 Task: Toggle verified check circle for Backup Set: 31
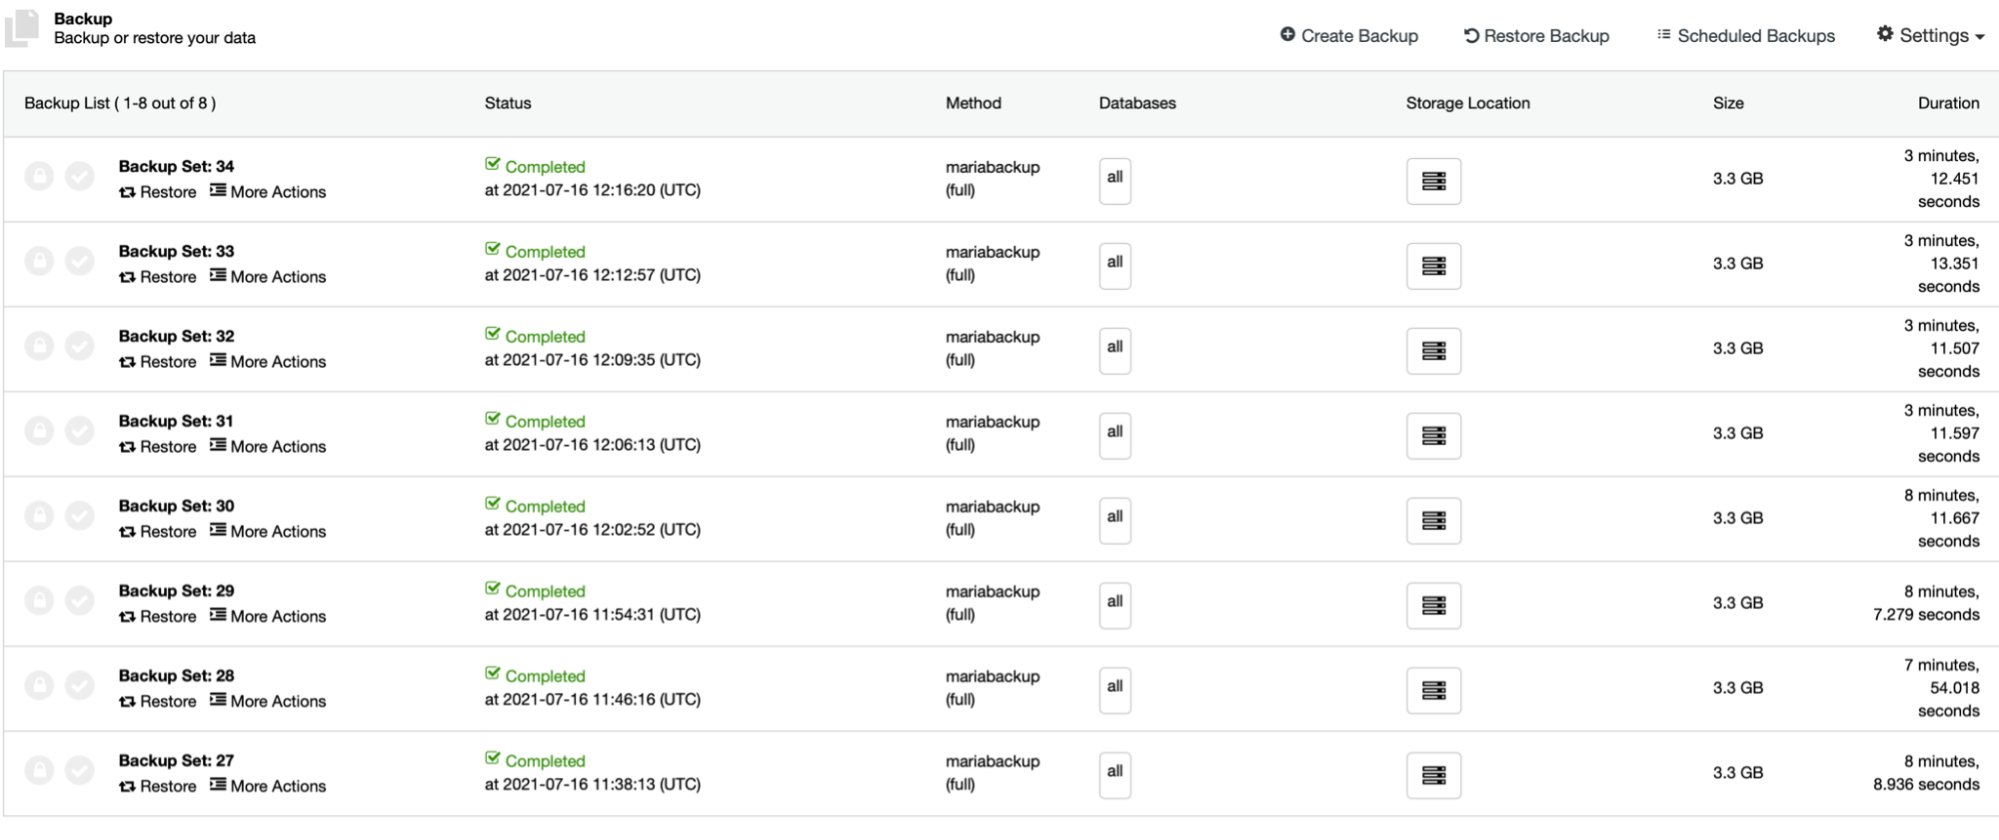pos(80,432)
